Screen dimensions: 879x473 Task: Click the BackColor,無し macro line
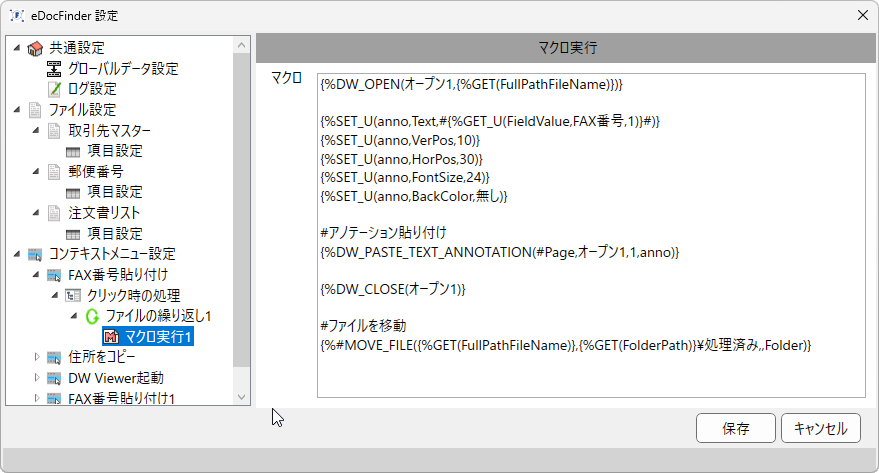pos(414,196)
